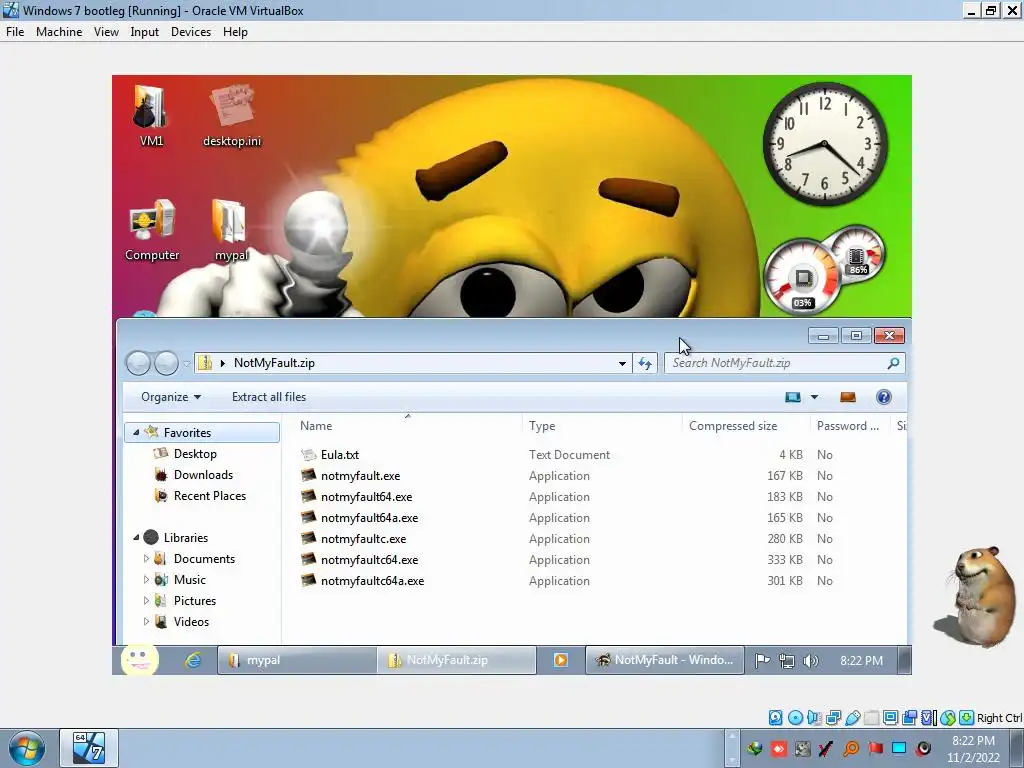Viewport: 1024px width, 768px height.
Task: Click the analog clock gadget
Action: coord(825,144)
